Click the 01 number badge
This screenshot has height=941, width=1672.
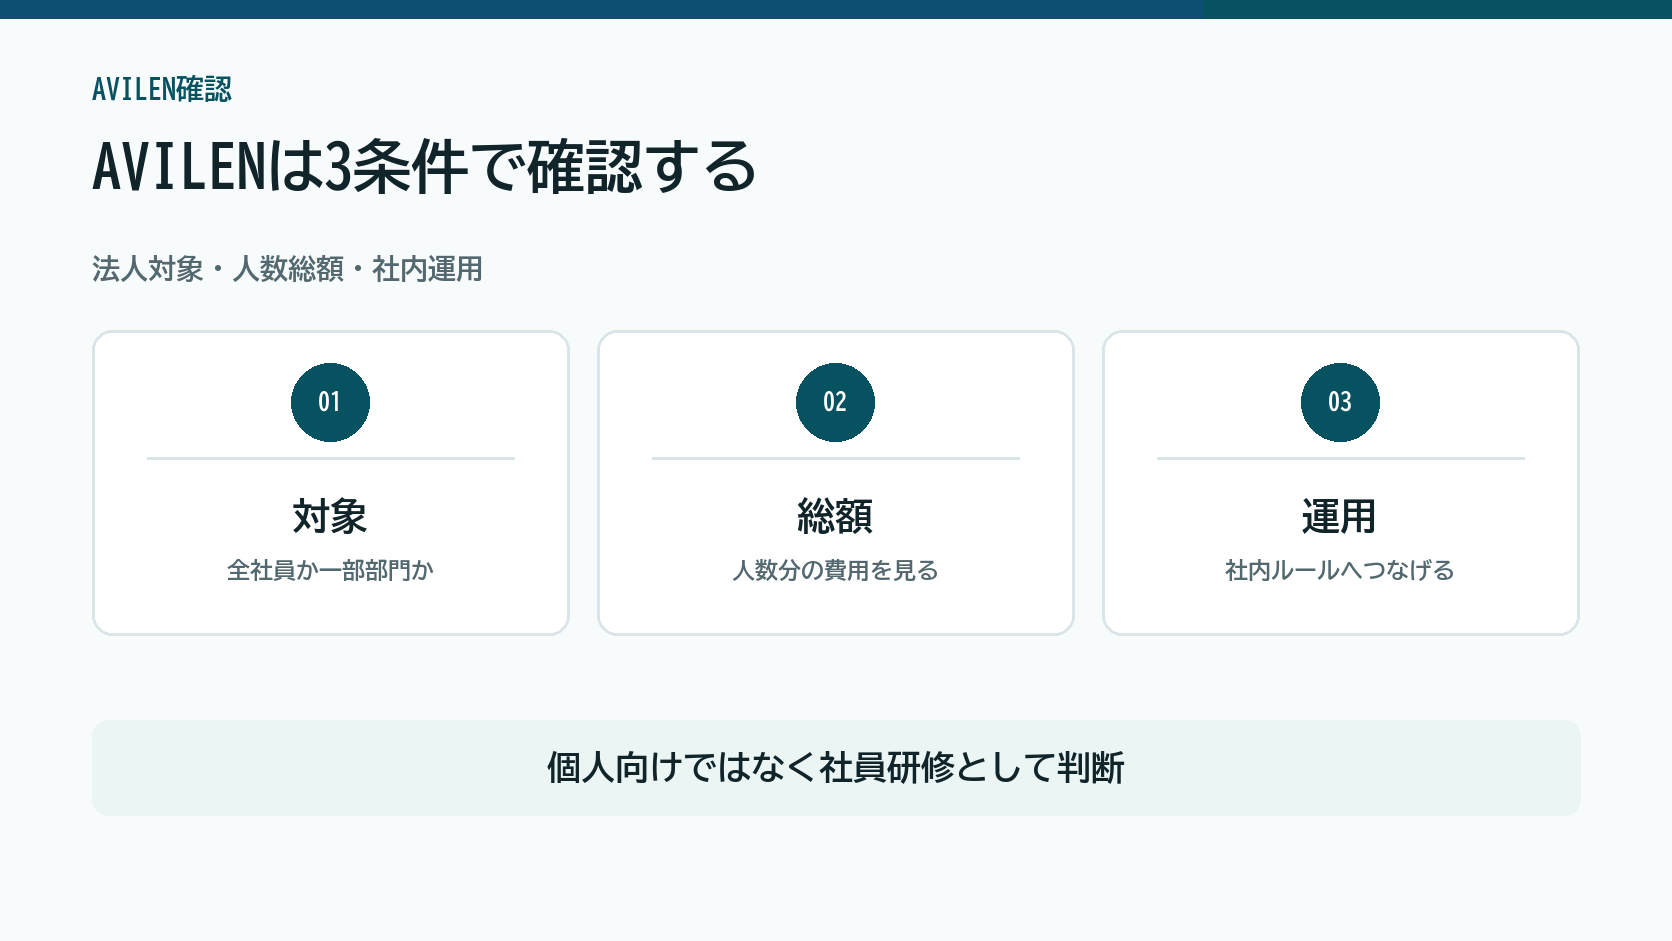330,402
